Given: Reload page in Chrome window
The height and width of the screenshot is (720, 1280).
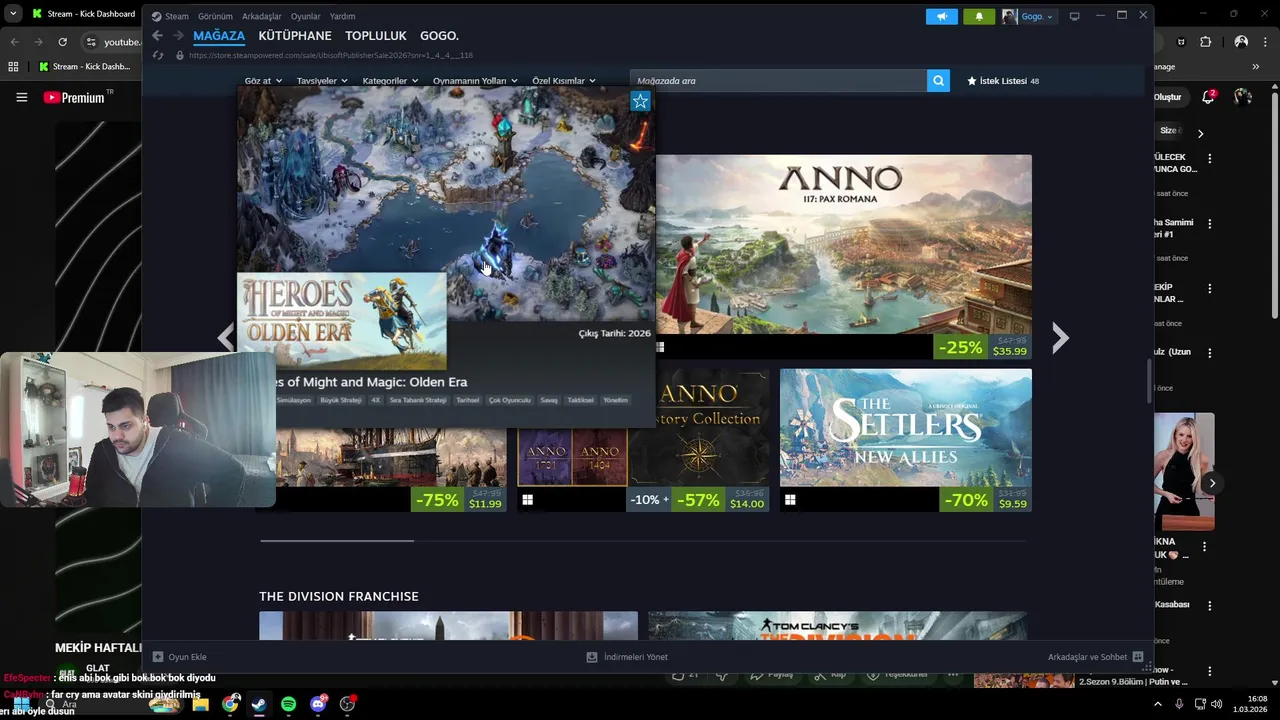Looking at the screenshot, I should (62, 42).
